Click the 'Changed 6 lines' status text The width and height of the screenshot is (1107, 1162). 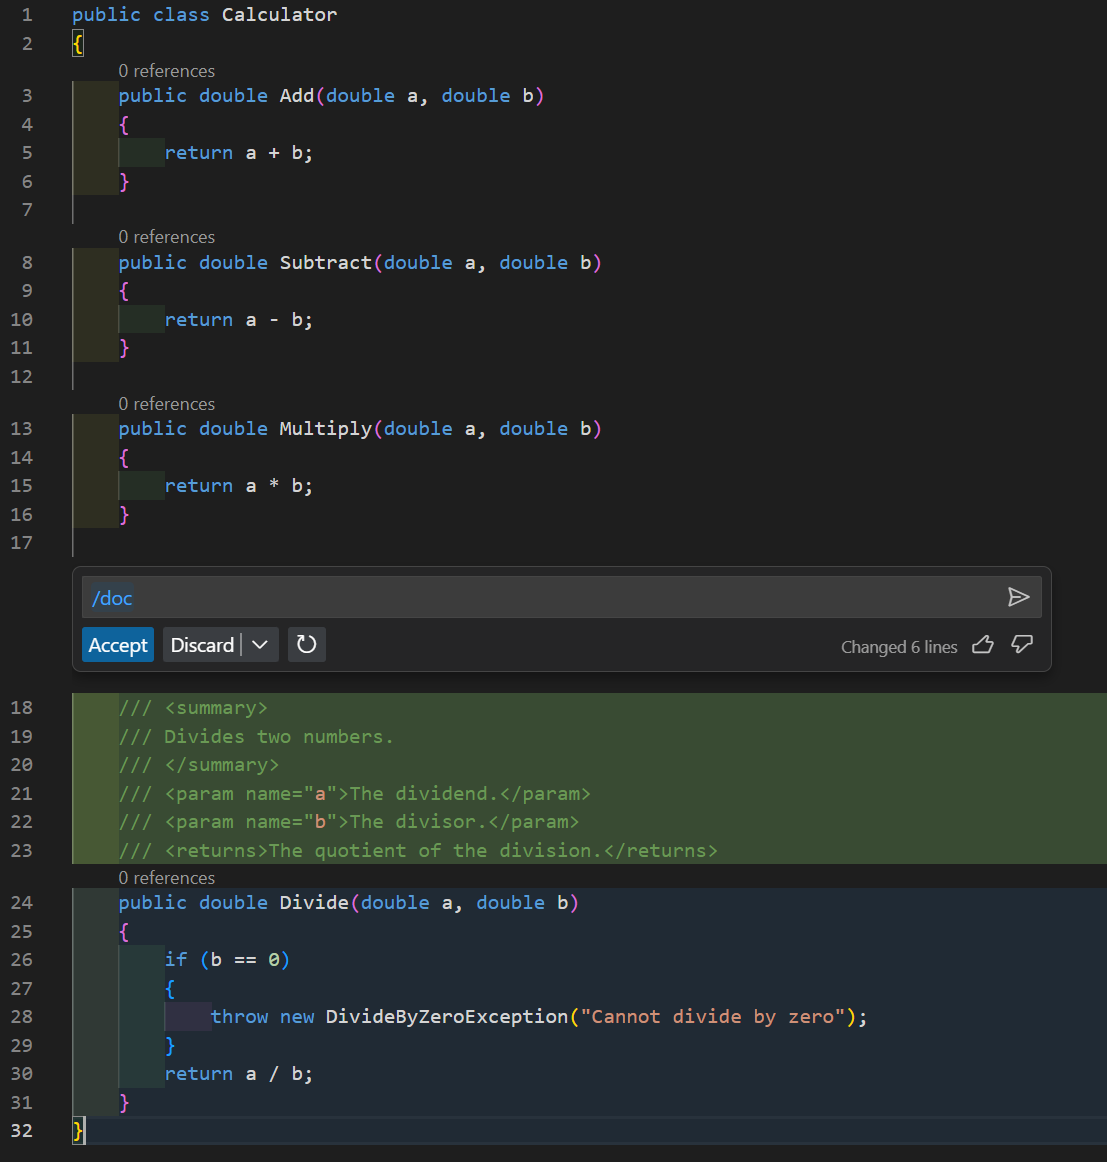[899, 647]
